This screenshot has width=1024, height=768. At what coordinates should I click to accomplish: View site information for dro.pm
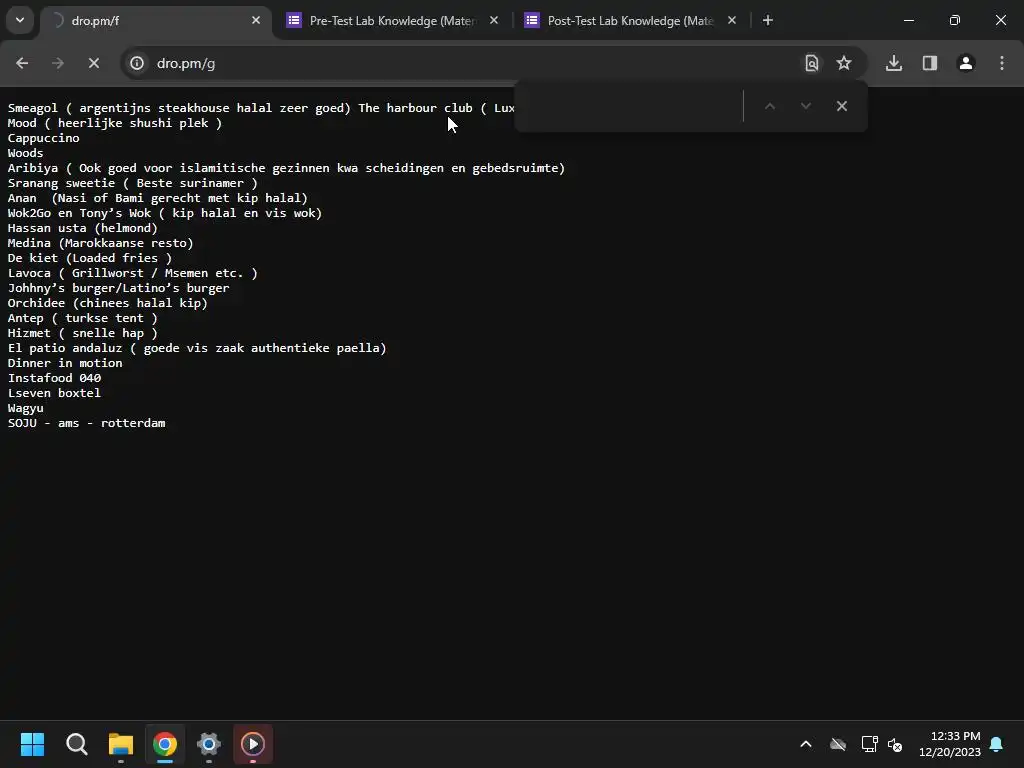click(137, 63)
